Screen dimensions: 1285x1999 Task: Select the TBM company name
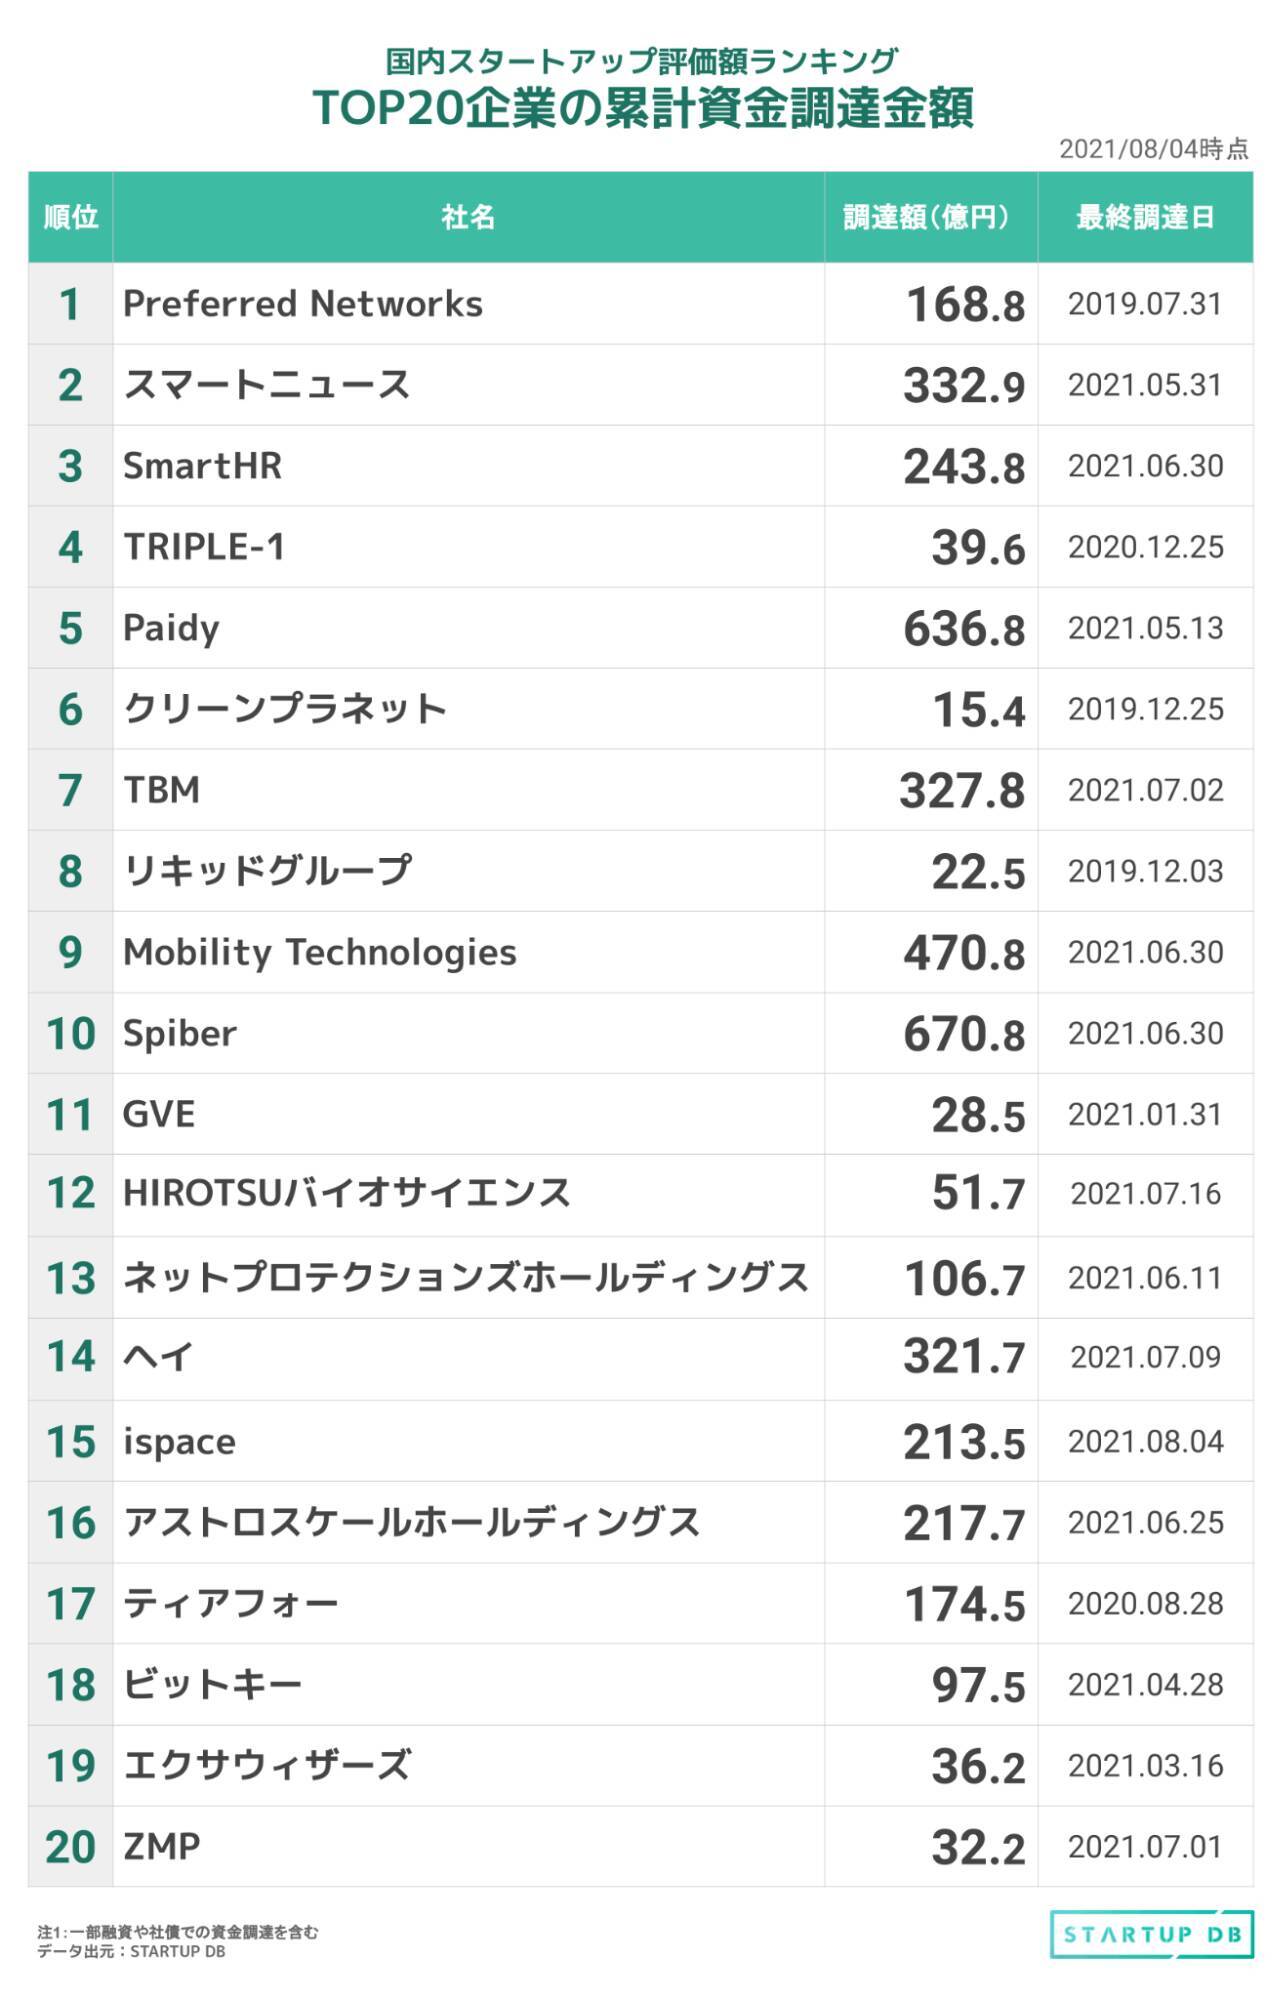[x=161, y=790]
